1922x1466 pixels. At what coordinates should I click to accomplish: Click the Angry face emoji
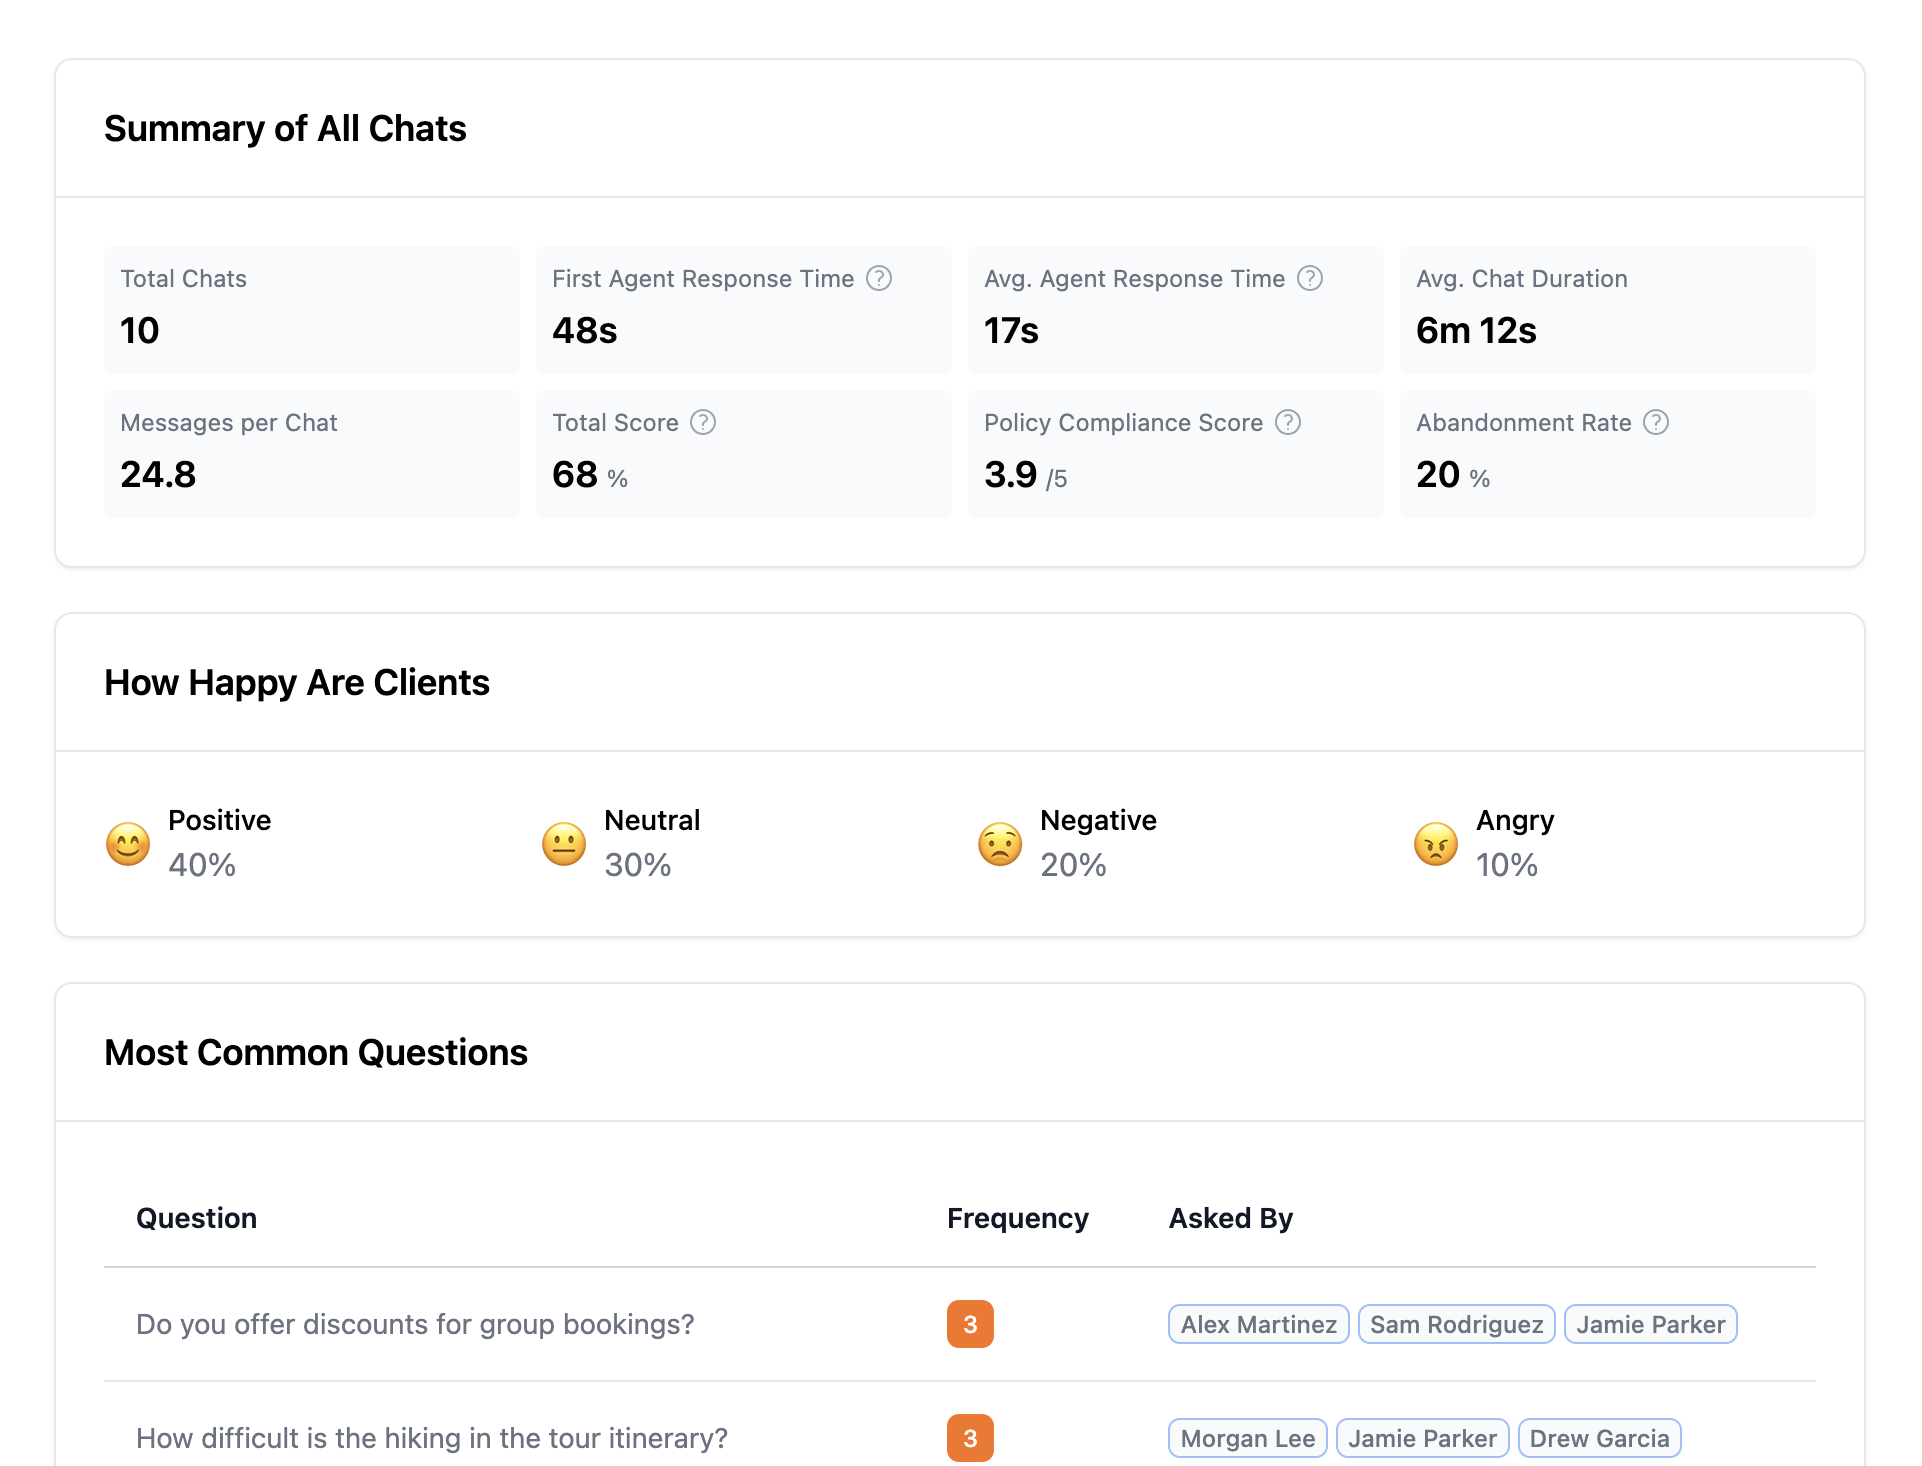point(1436,844)
